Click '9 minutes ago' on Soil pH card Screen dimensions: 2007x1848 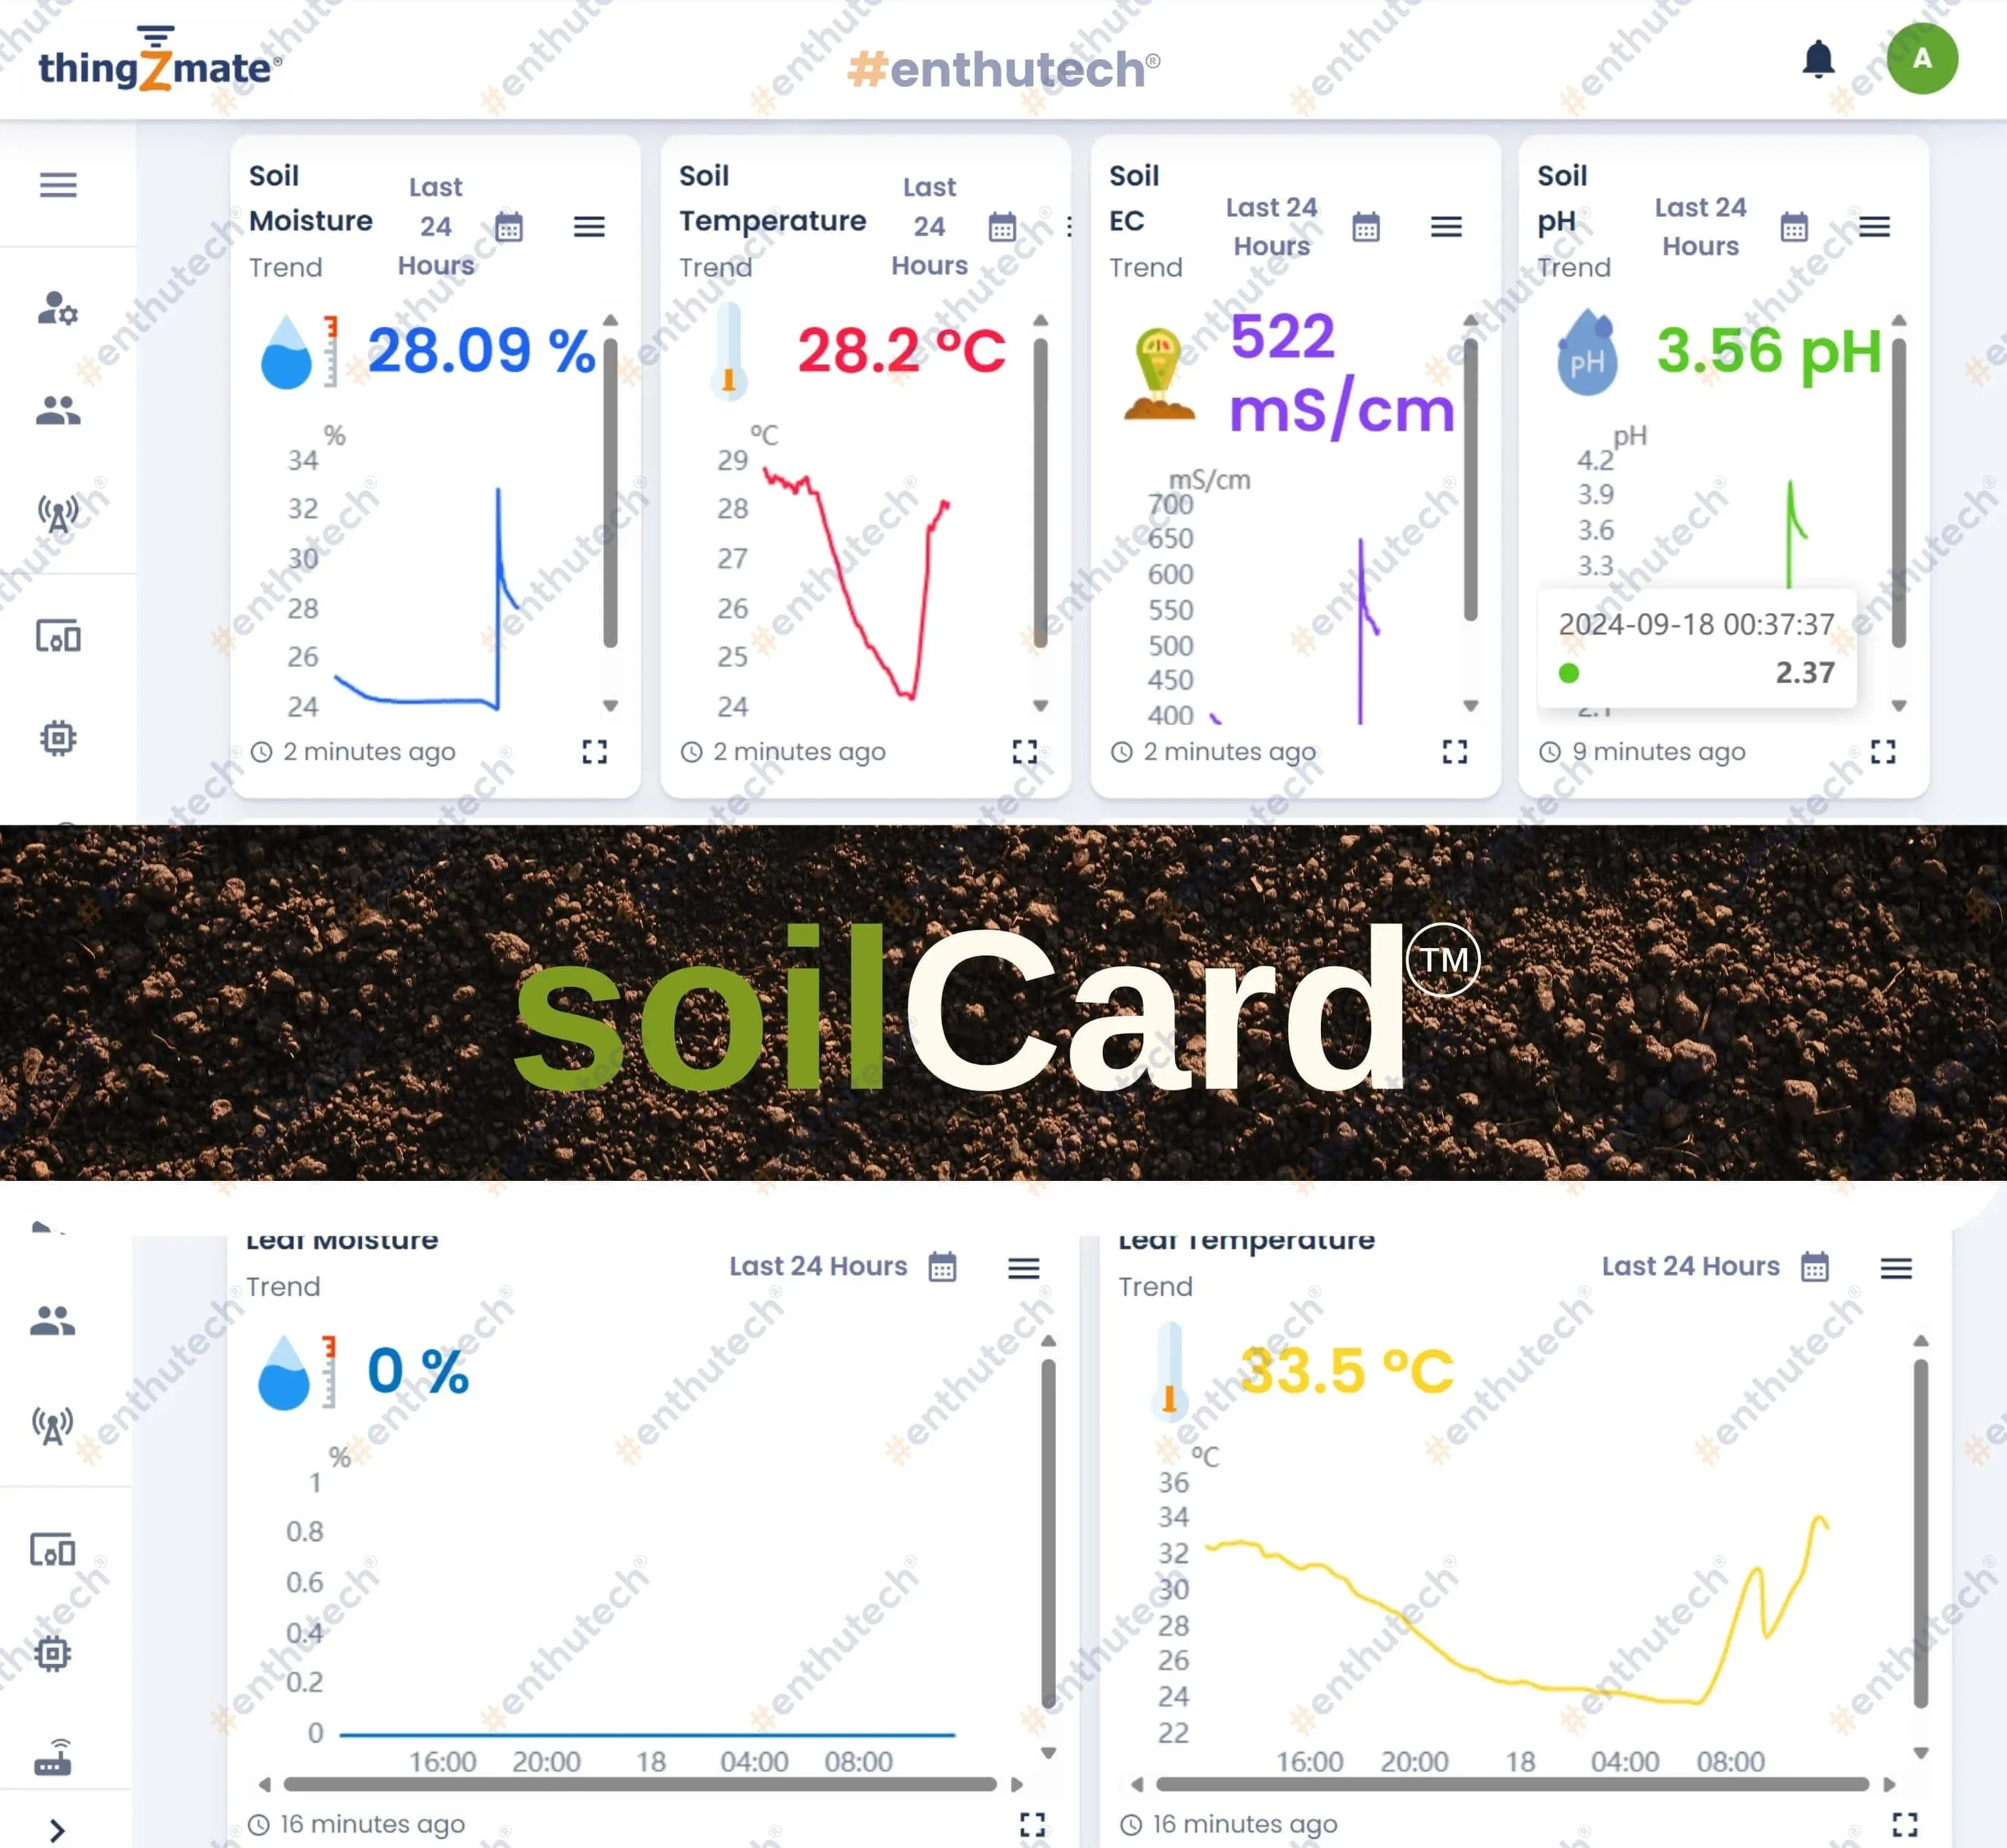tap(1658, 752)
